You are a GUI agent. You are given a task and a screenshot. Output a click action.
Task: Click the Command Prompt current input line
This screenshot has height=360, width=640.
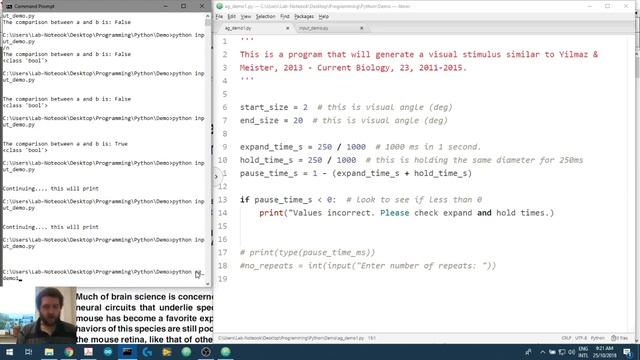104,275
